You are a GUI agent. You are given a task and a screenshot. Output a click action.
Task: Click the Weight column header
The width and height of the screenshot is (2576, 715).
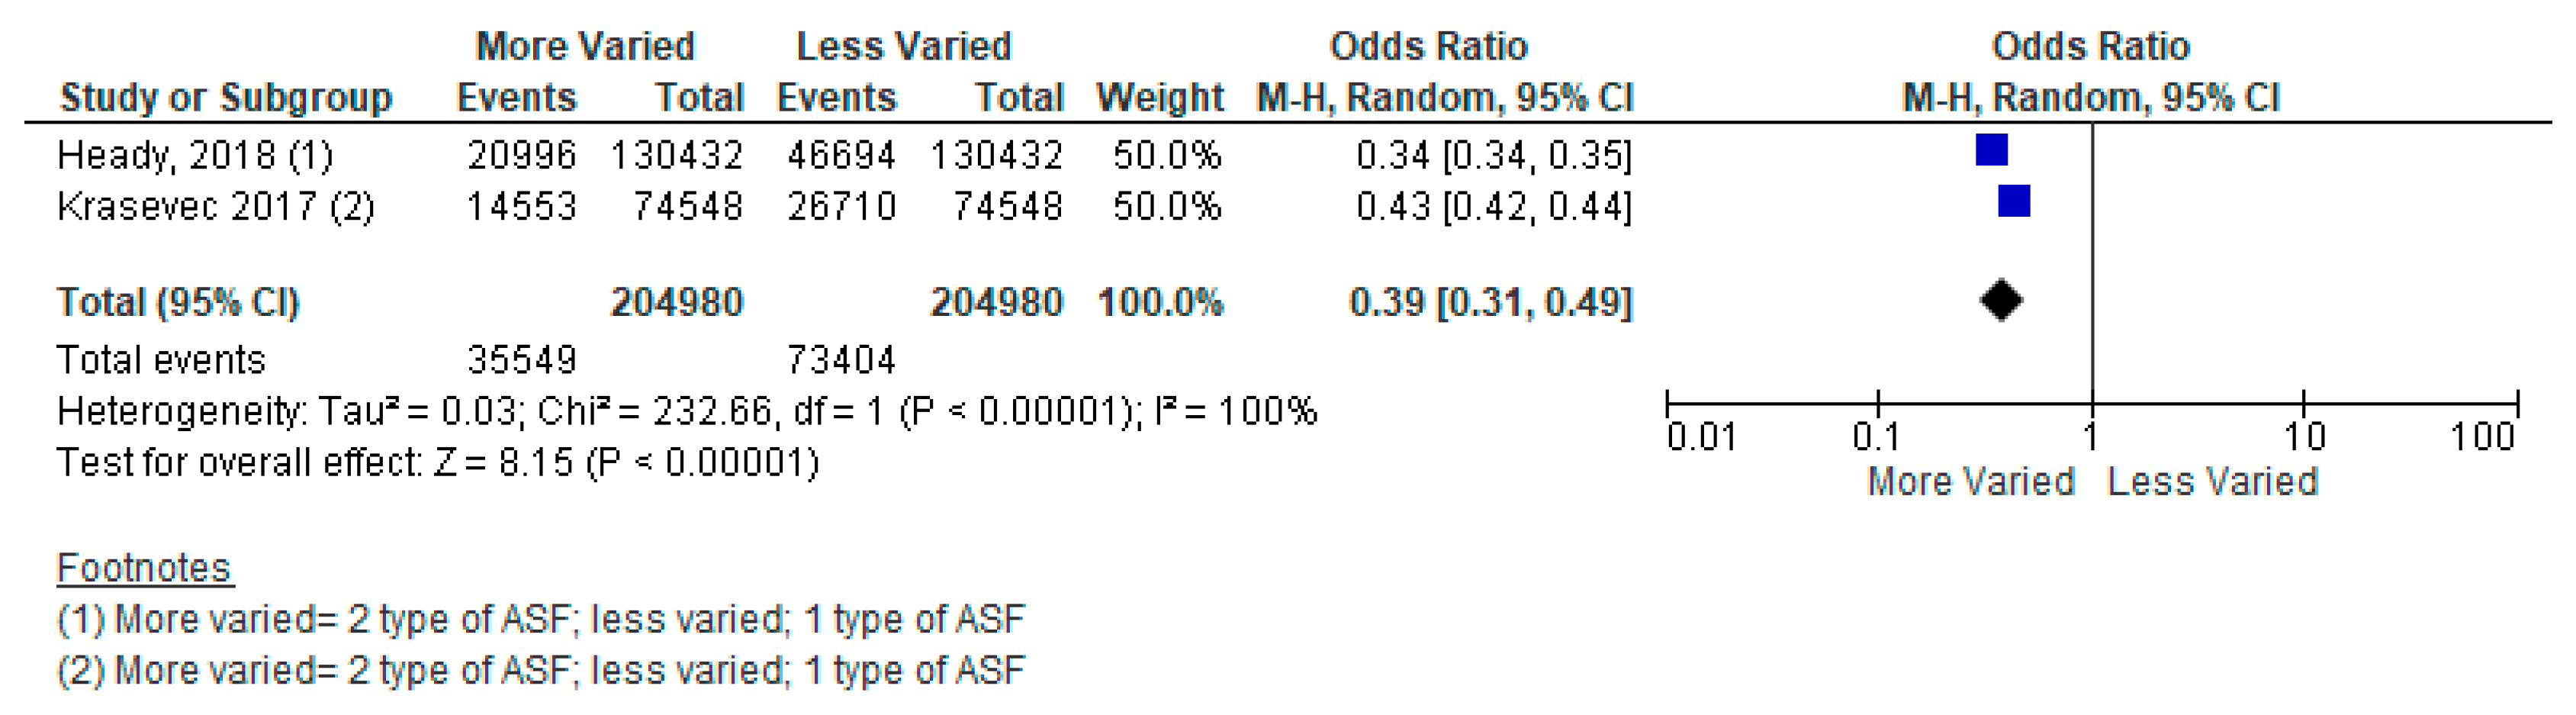pyautogui.click(x=1160, y=98)
